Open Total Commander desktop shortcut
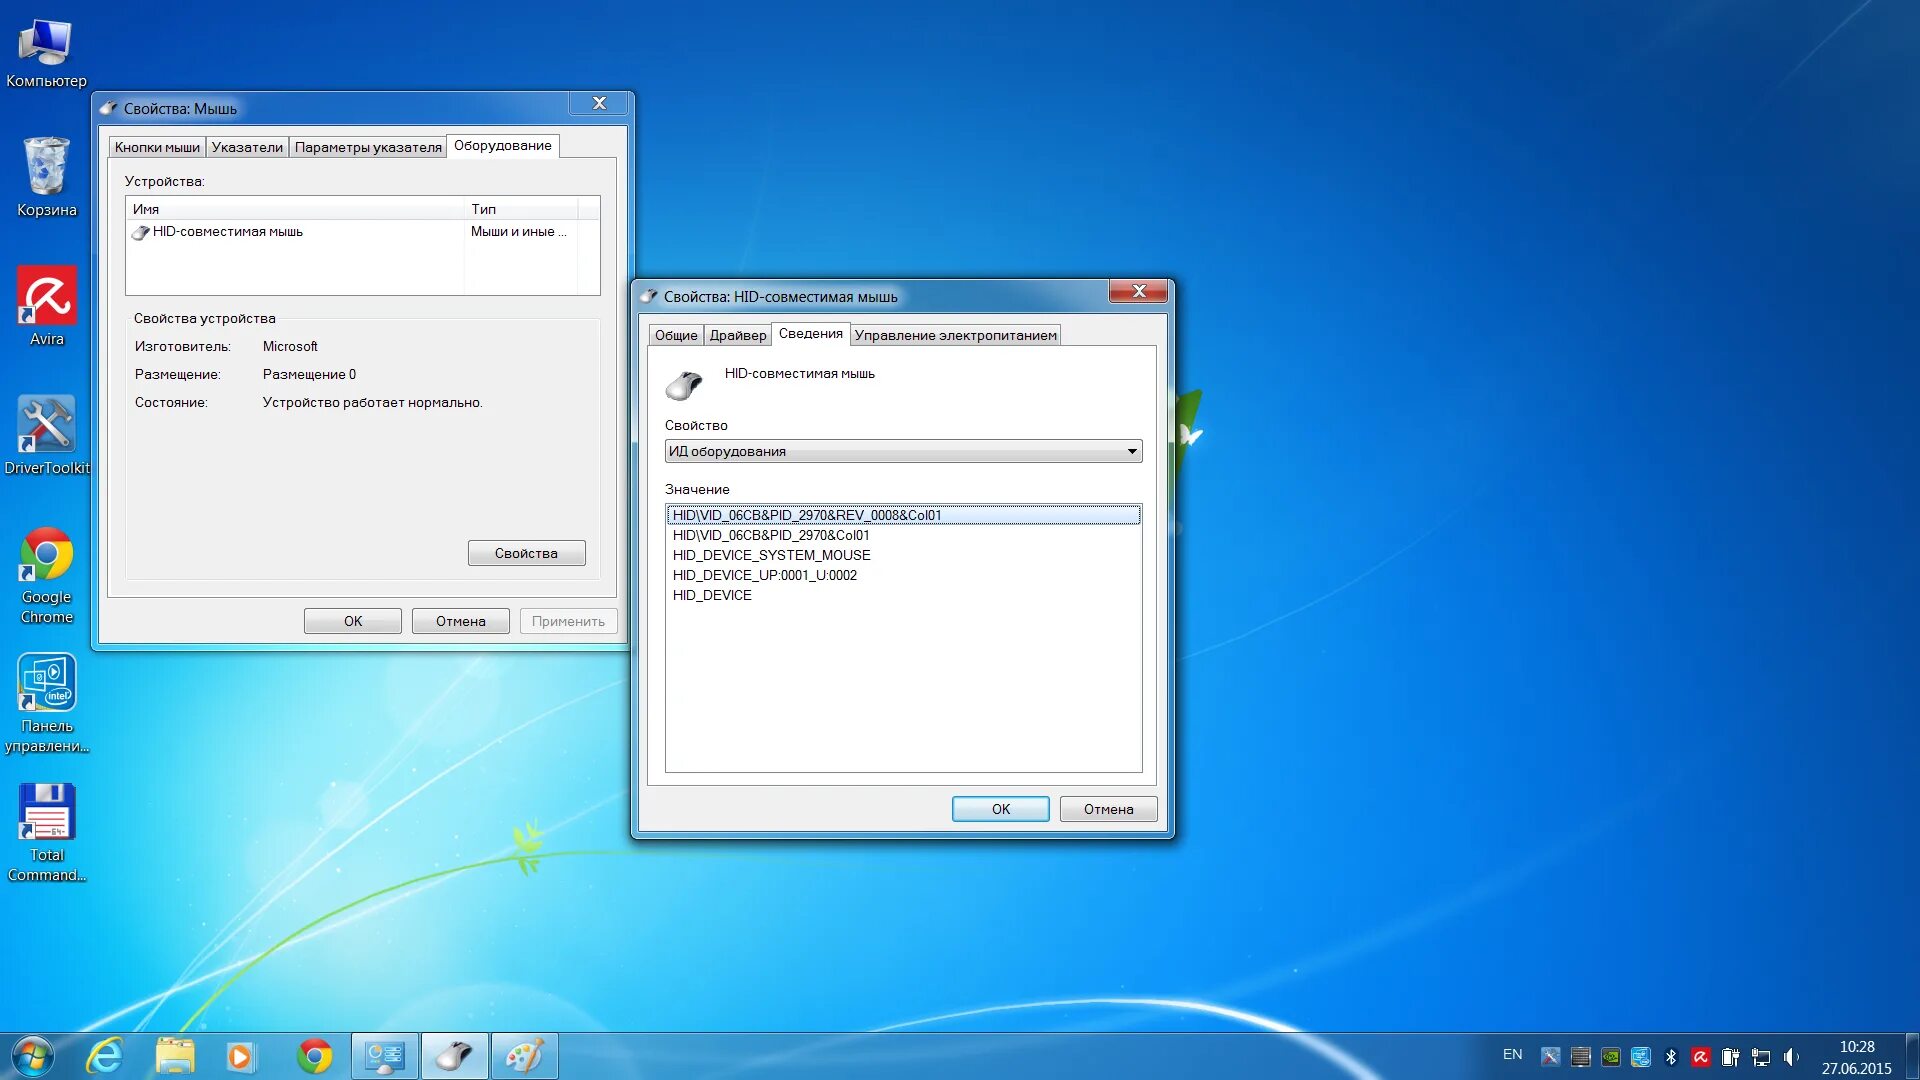This screenshot has height=1080, width=1920. pyautogui.click(x=46, y=814)
